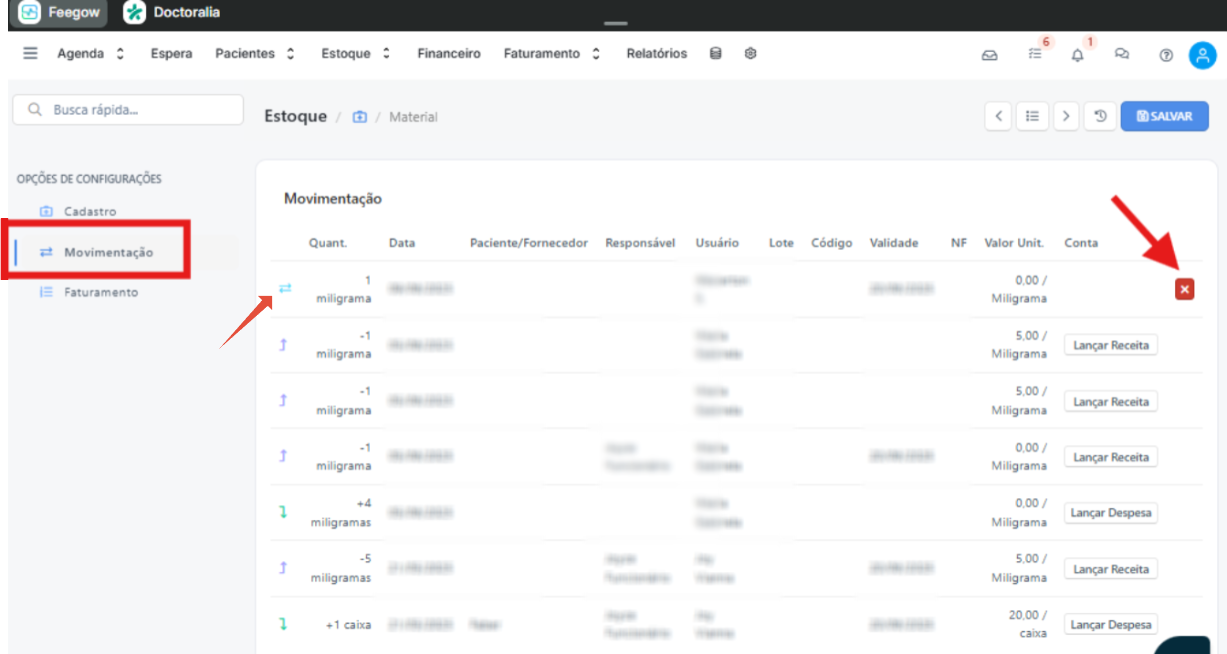Viewport: 1227px width, 654px height.
Task: Click the Responsável column header
Action: 640,243
